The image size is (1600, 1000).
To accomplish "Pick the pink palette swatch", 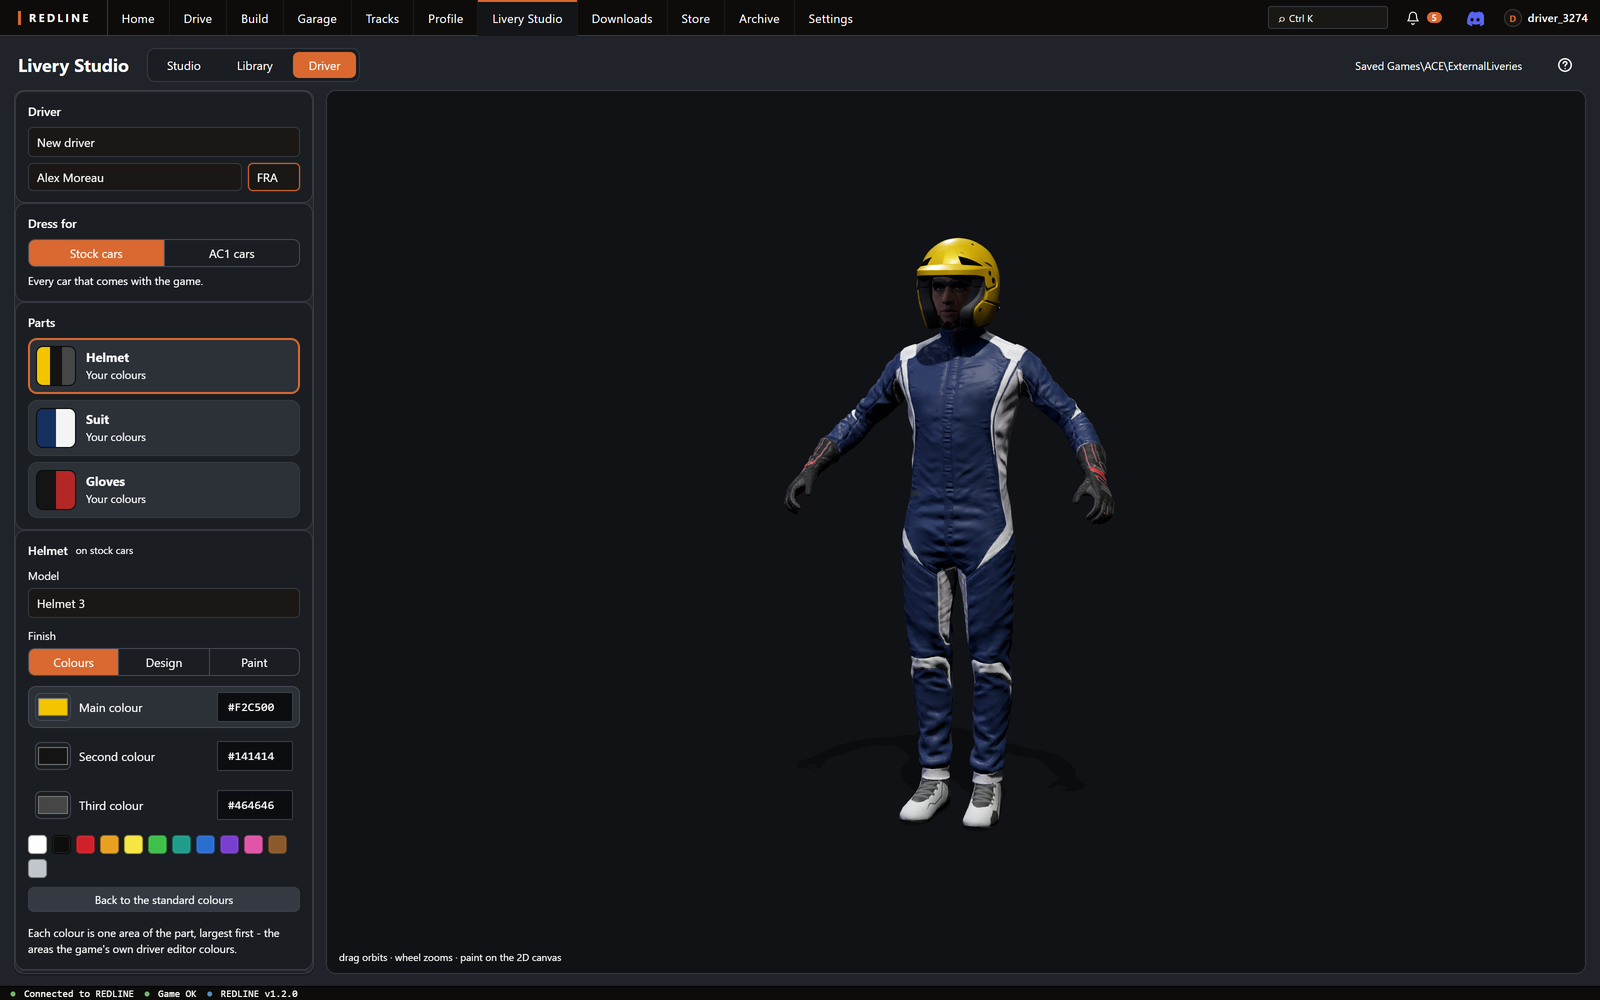I will point(254,845).
